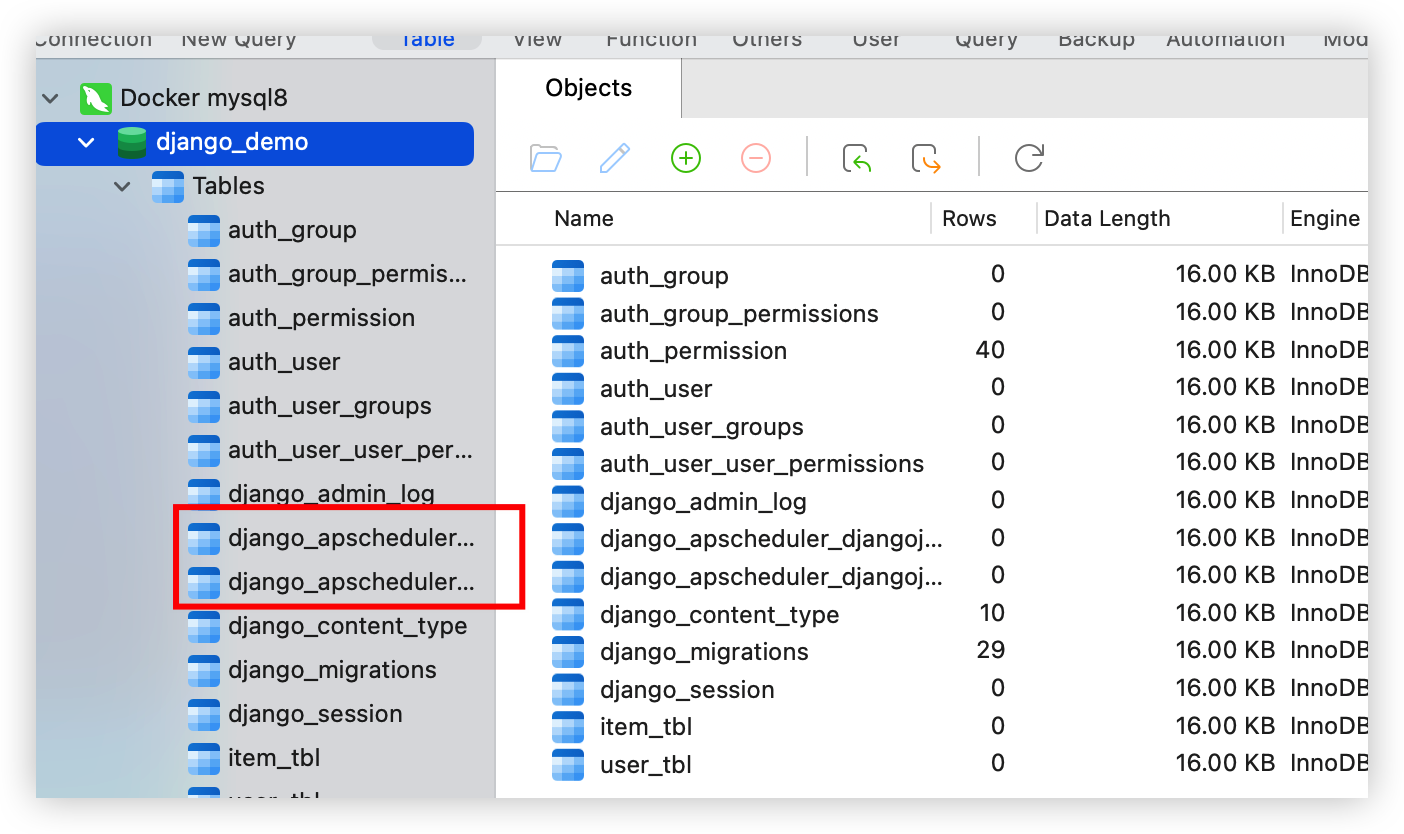
Task: Click the Design Table pencil icon
Action: click(614, 158)
